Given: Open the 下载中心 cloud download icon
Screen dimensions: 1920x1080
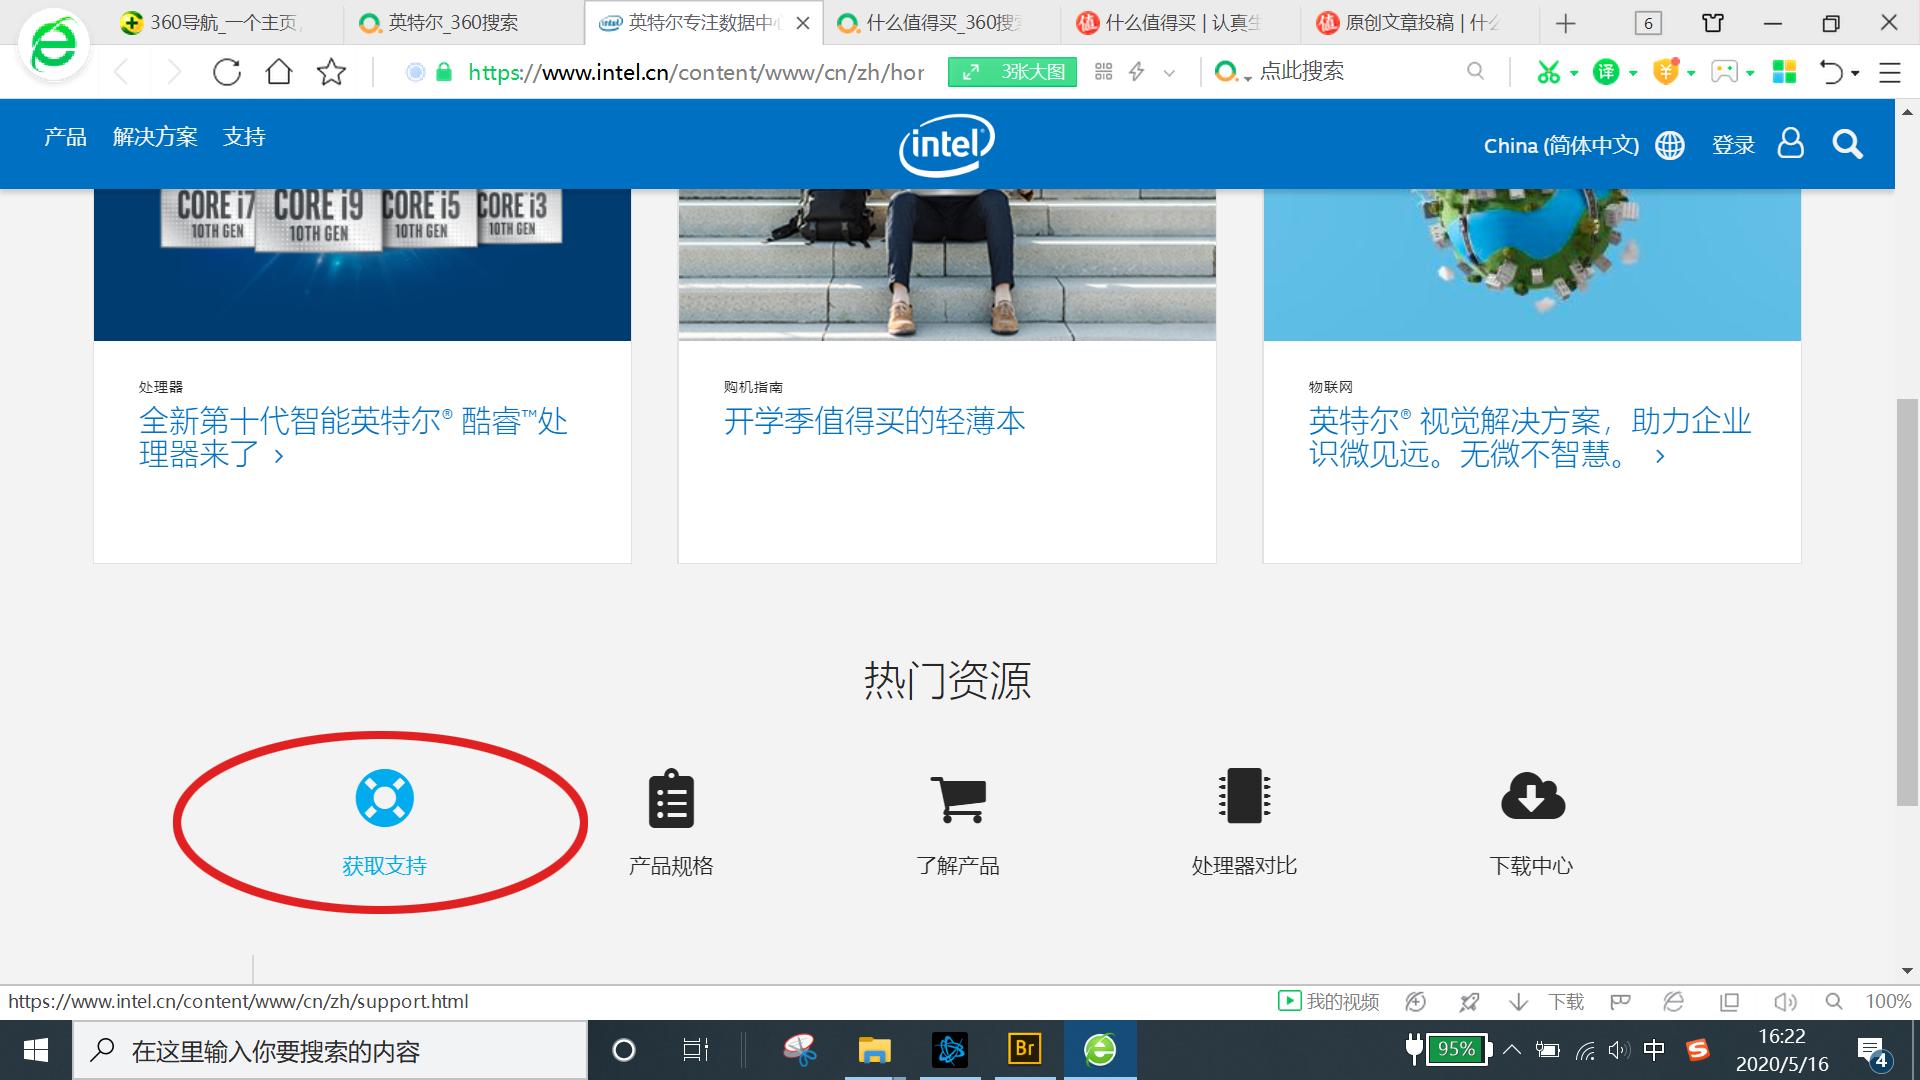Looking at the screenshot, I should click(x=1532, y=797).
